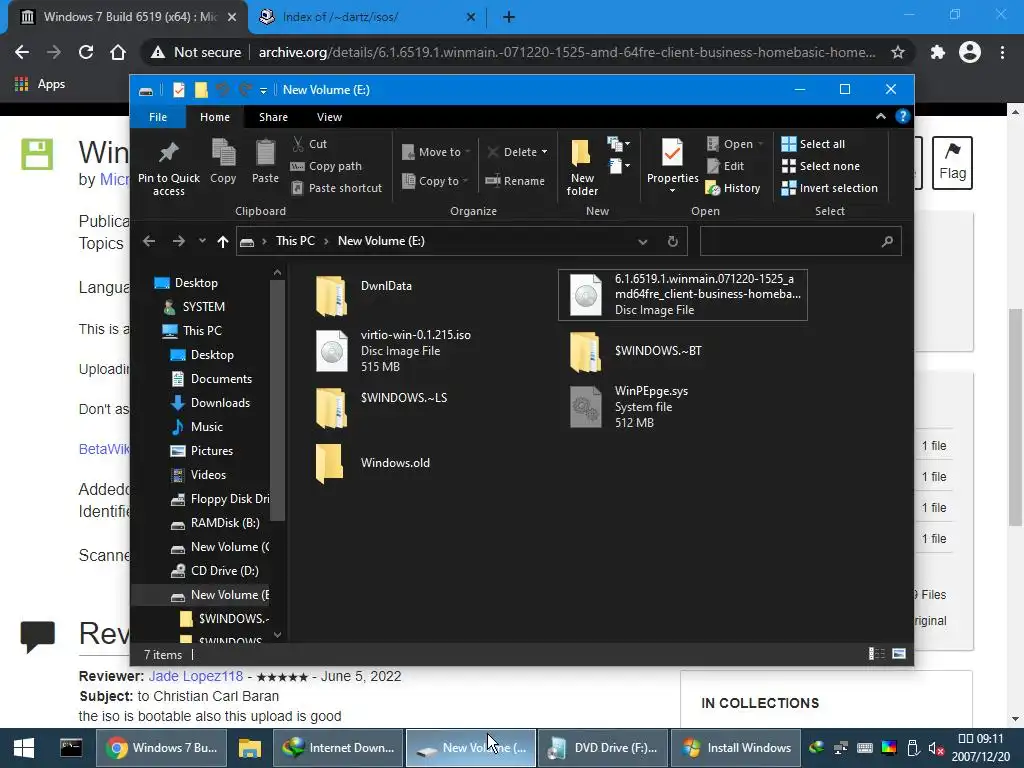Image resolution: width=1024 pixels, height=768 pixels.
Task: Click the Rename command
Action: pos(515,181)
